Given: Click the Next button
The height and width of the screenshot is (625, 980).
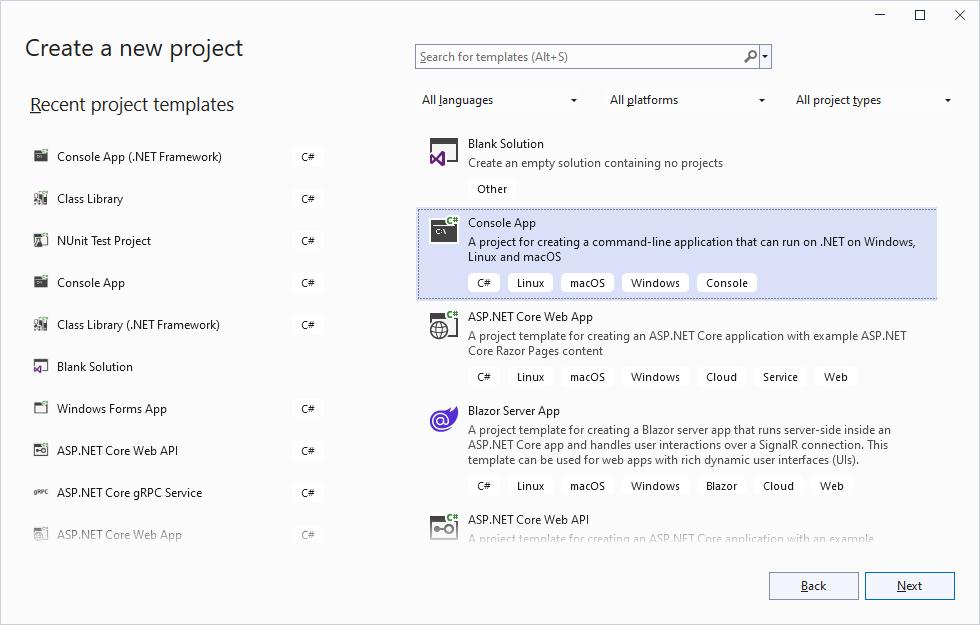Looking at the screenshot, I should tap(909, 586).
